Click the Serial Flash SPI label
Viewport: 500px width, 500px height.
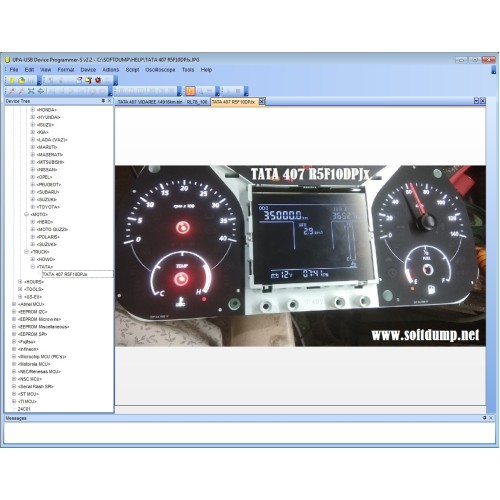point(36,386)
